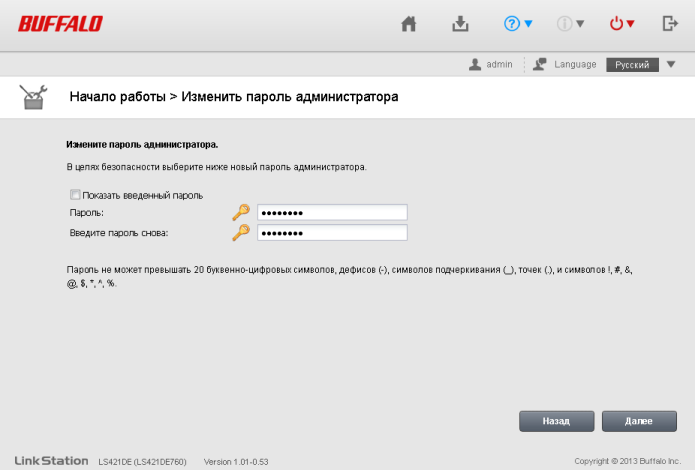Viewport: 695px width, 470px height.
Task: Click model text LS421DE (LS421DE760)
Action: click(x=142, y=462)
